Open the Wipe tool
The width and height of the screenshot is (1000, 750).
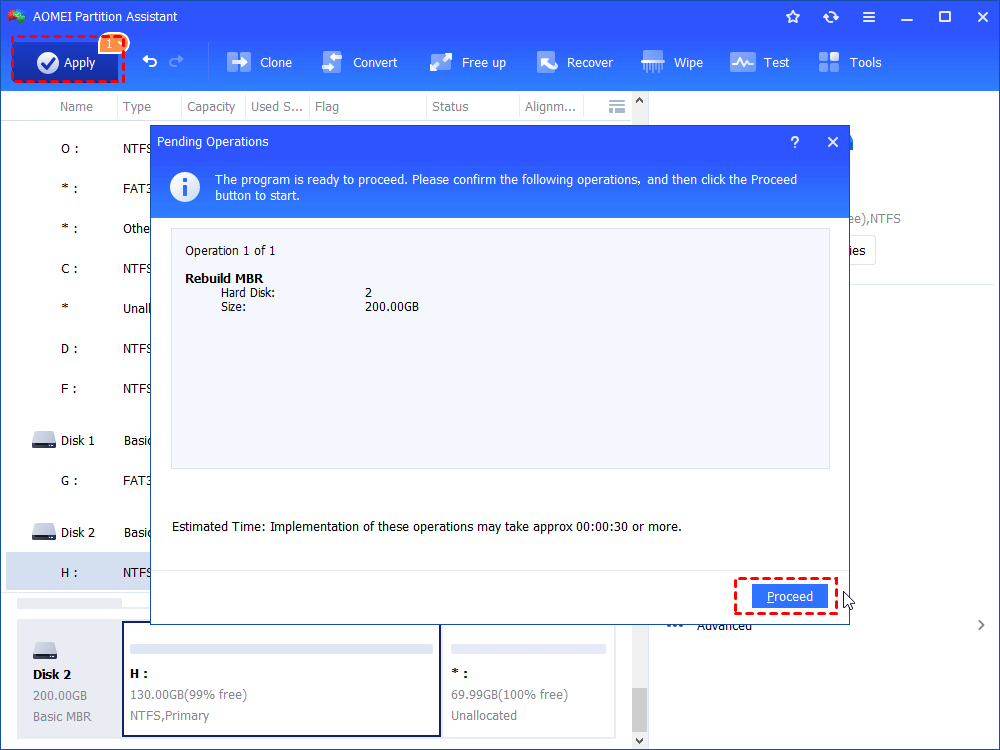click(x=672, y=62)
